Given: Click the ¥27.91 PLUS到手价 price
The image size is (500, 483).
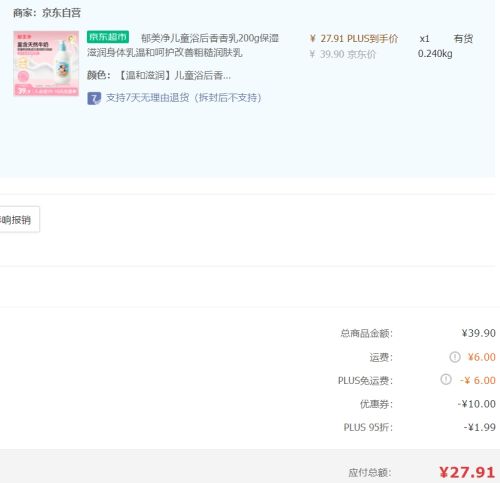Looking at the screenshot, I should pos(353,39).
